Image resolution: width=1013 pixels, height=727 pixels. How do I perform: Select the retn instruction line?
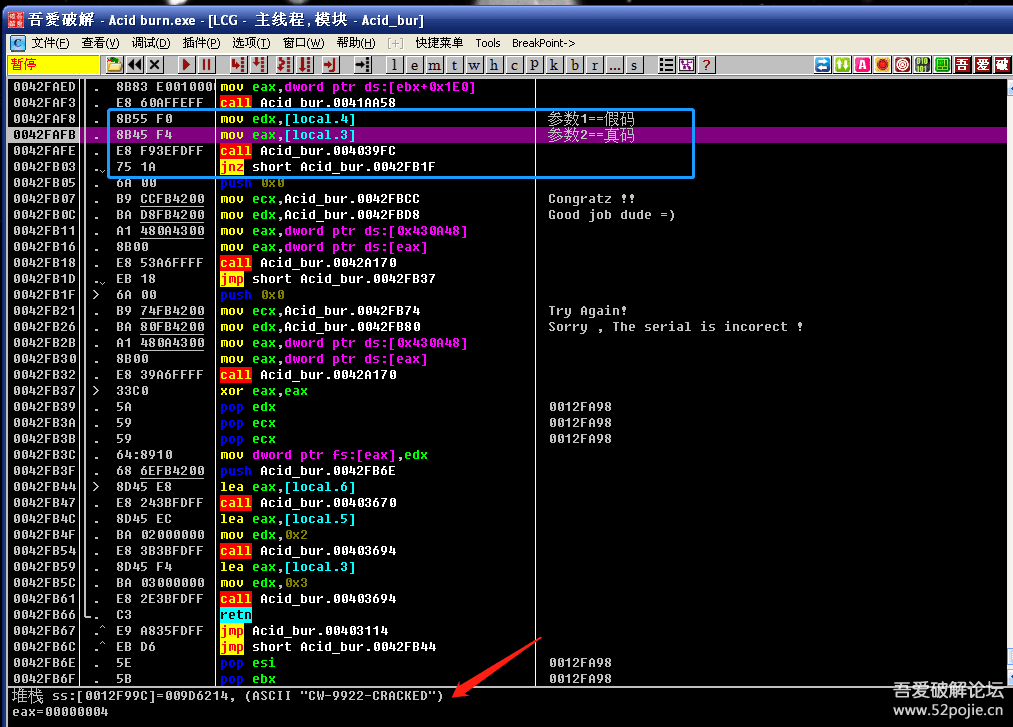pos(236,615)
